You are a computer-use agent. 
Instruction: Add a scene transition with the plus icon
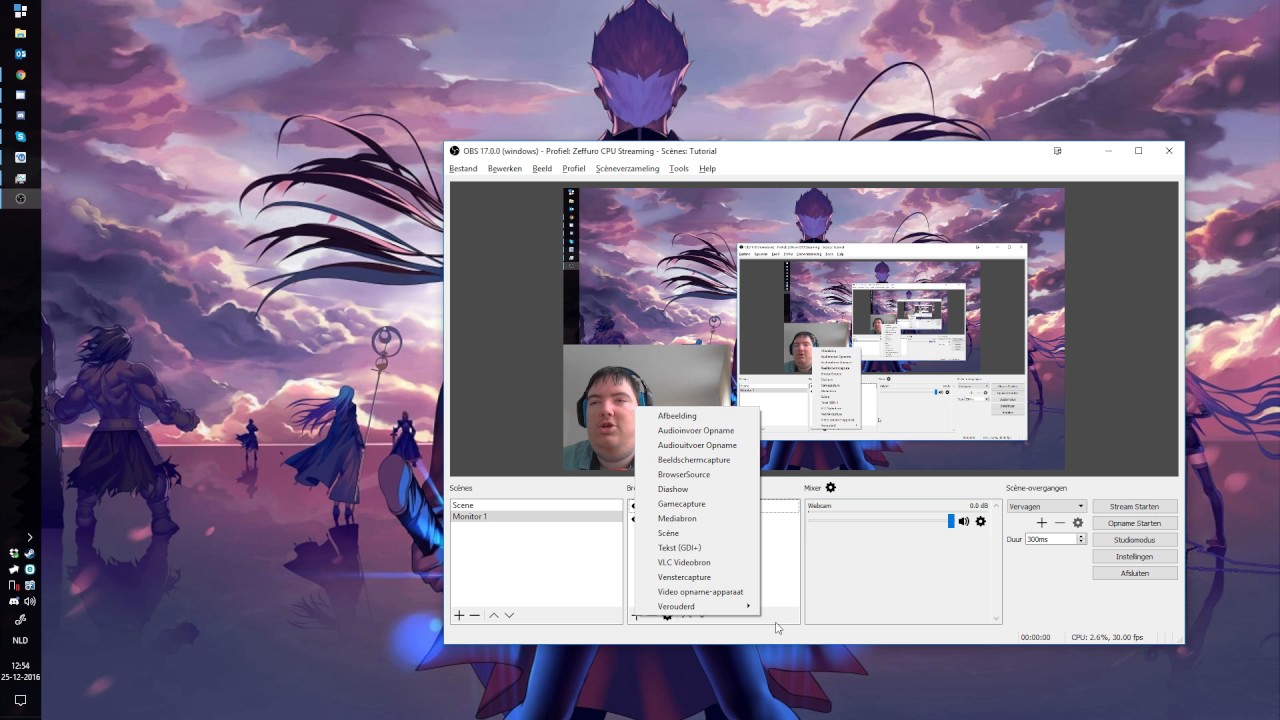[x=1042, y=523]
